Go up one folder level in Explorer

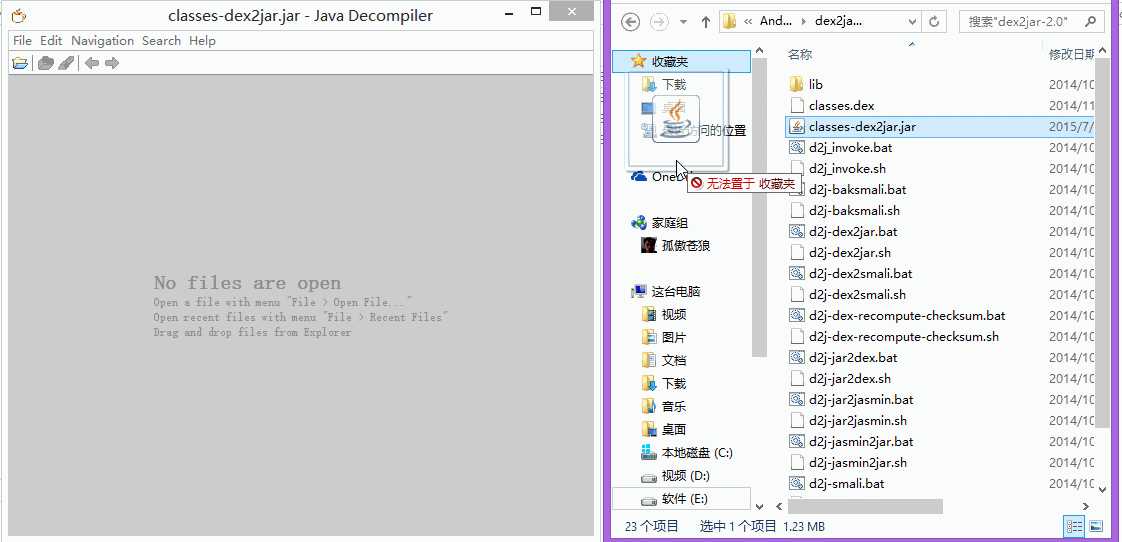[x=706, y=21]
